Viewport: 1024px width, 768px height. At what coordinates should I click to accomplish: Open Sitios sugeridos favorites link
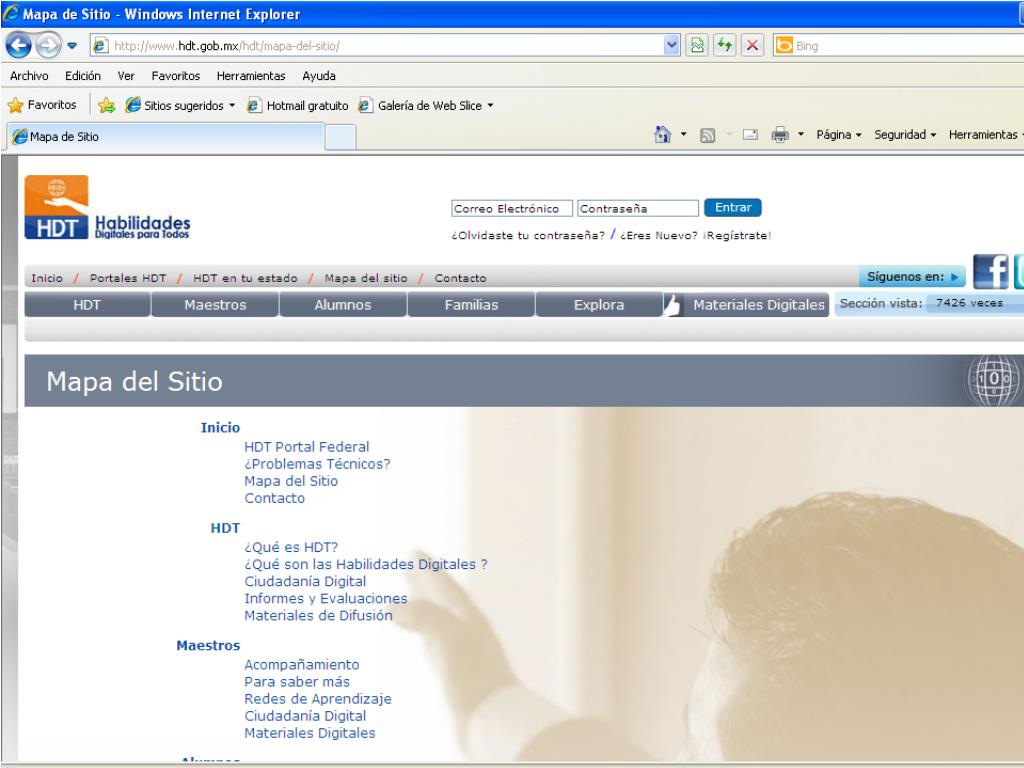pyautogui.click(x=180, y=105)
